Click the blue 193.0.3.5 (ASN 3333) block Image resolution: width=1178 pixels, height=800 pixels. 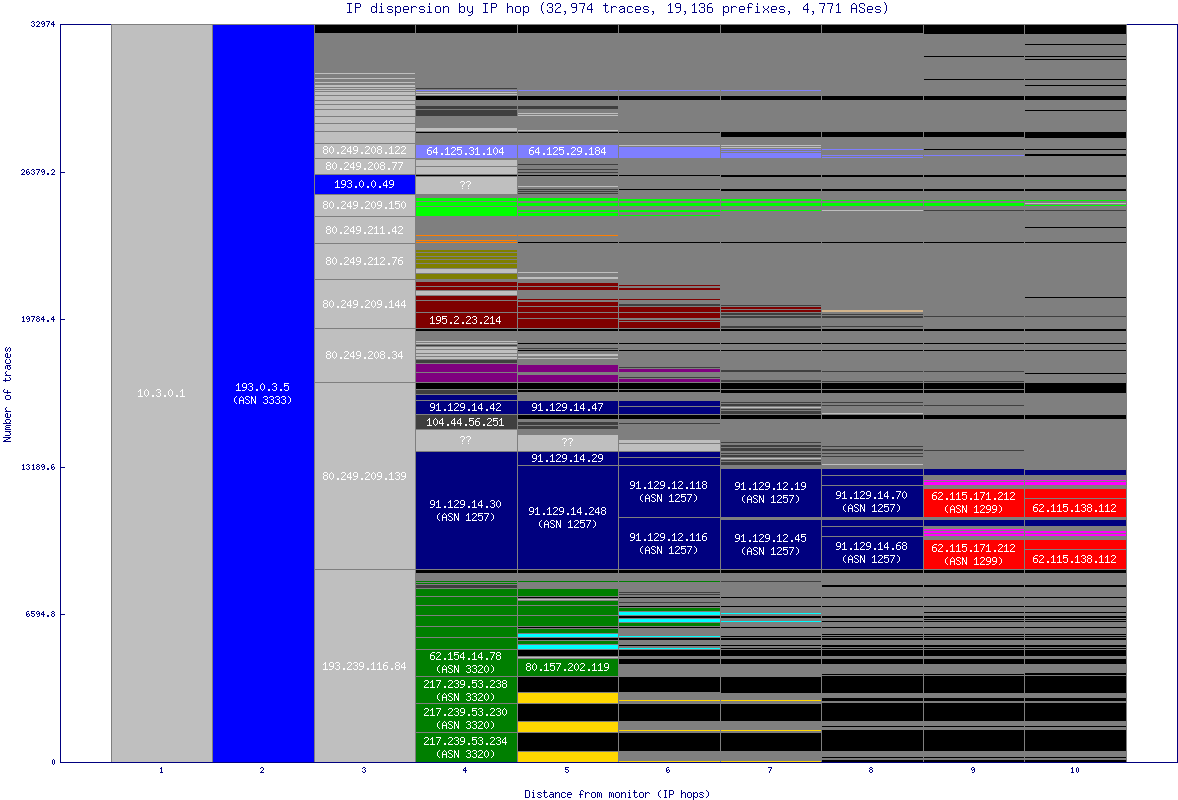[262, 393]
